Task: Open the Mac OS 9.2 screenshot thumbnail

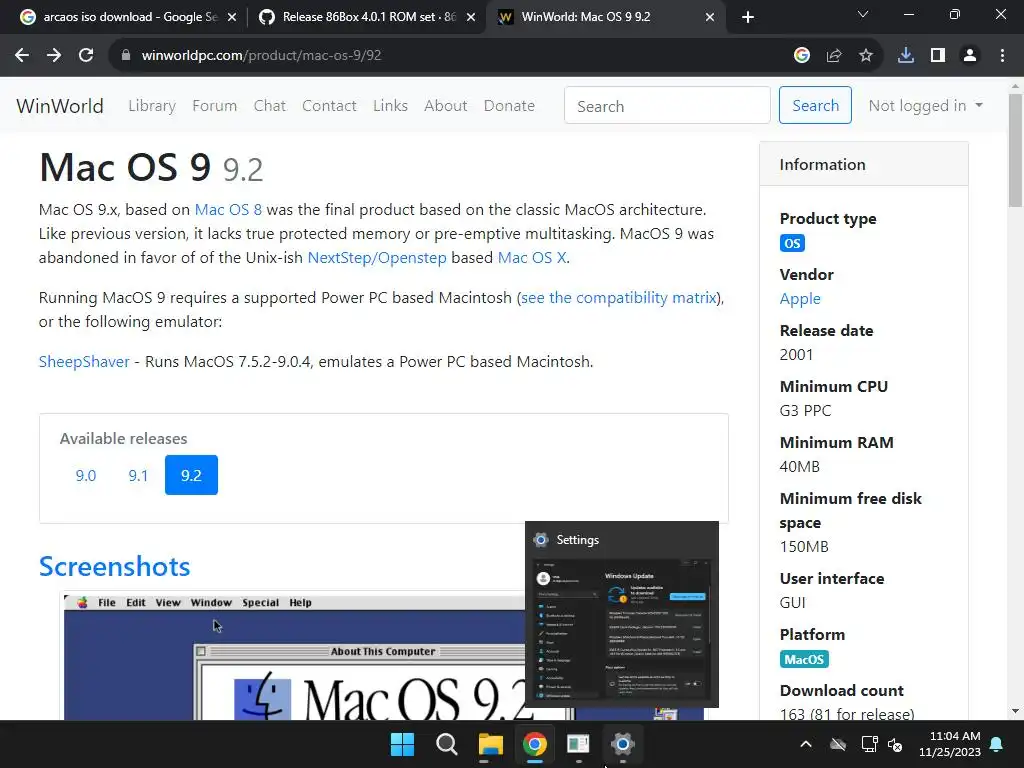Action: (294, 656)
